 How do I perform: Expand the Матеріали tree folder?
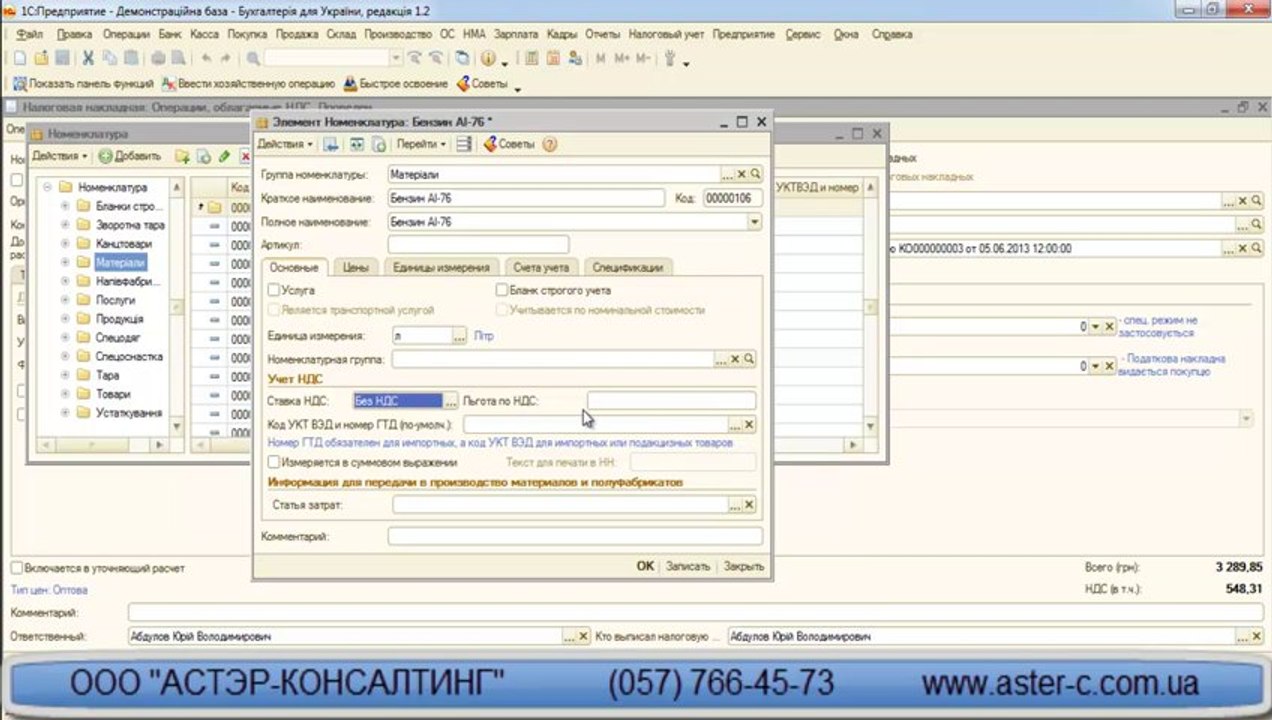pyautogui.click(x=65, y=263)
